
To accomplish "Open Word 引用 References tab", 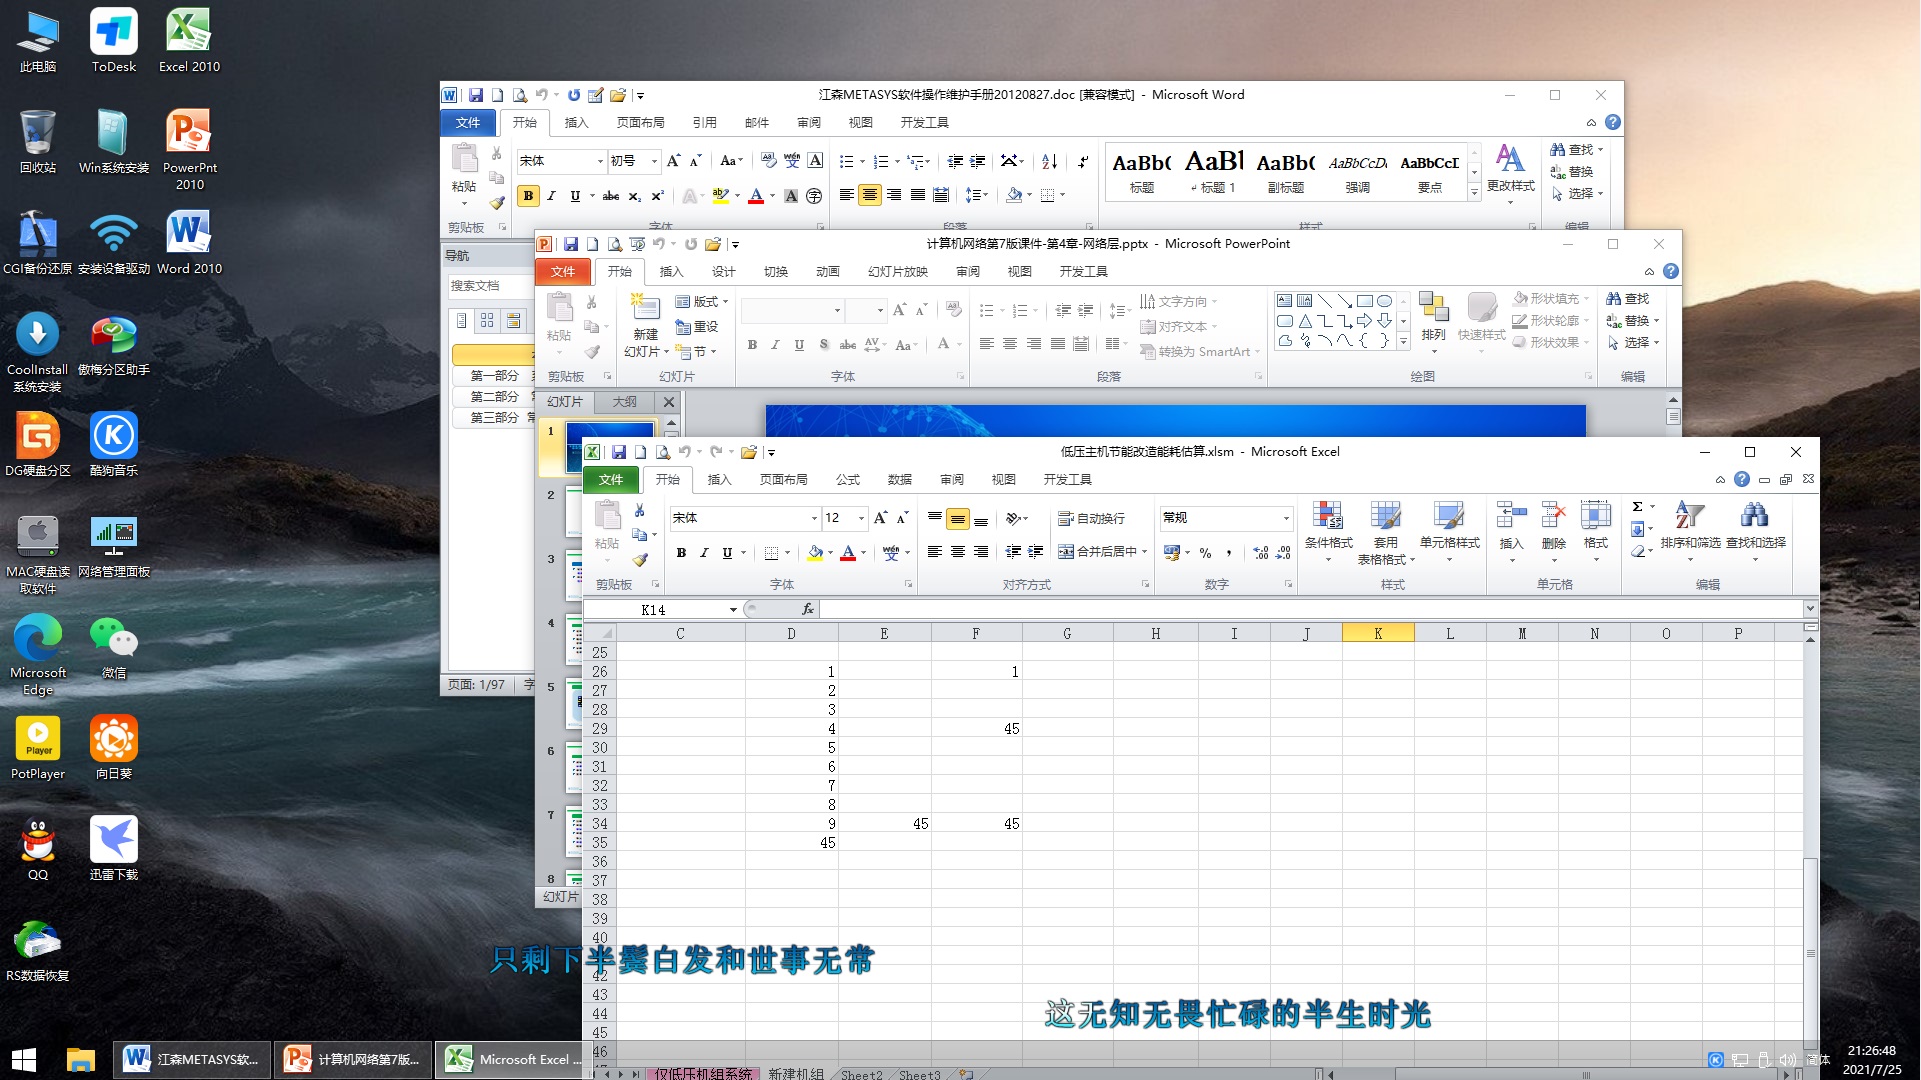I will [x=705, y=123].
